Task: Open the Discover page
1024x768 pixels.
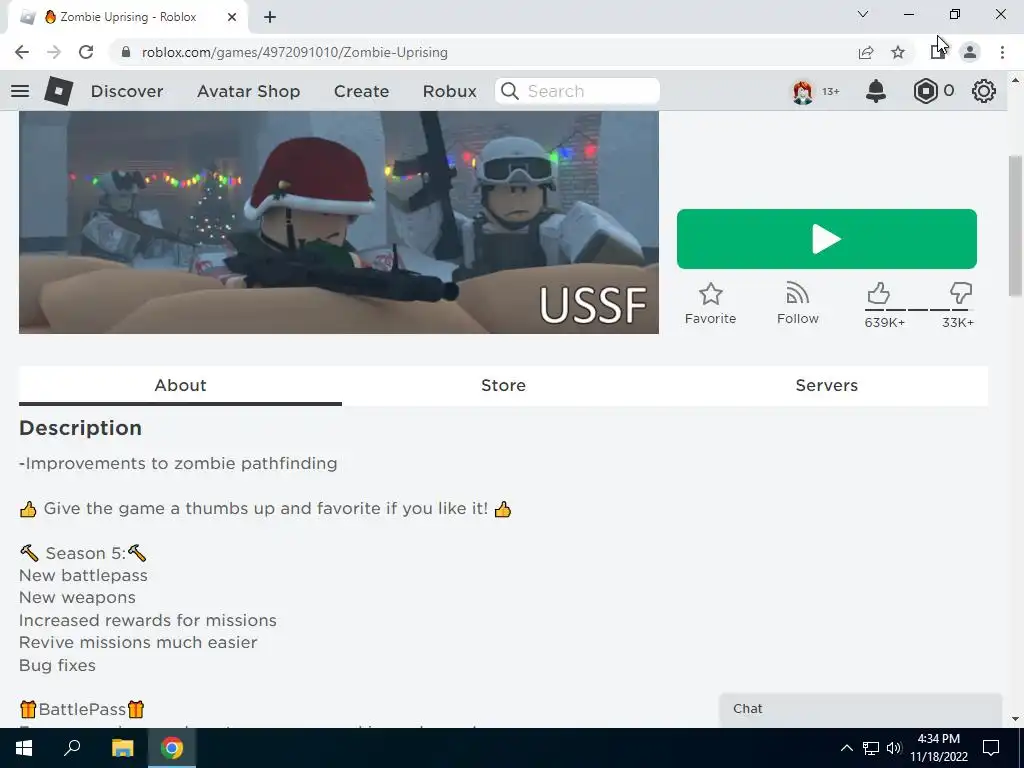Action: 127,91
